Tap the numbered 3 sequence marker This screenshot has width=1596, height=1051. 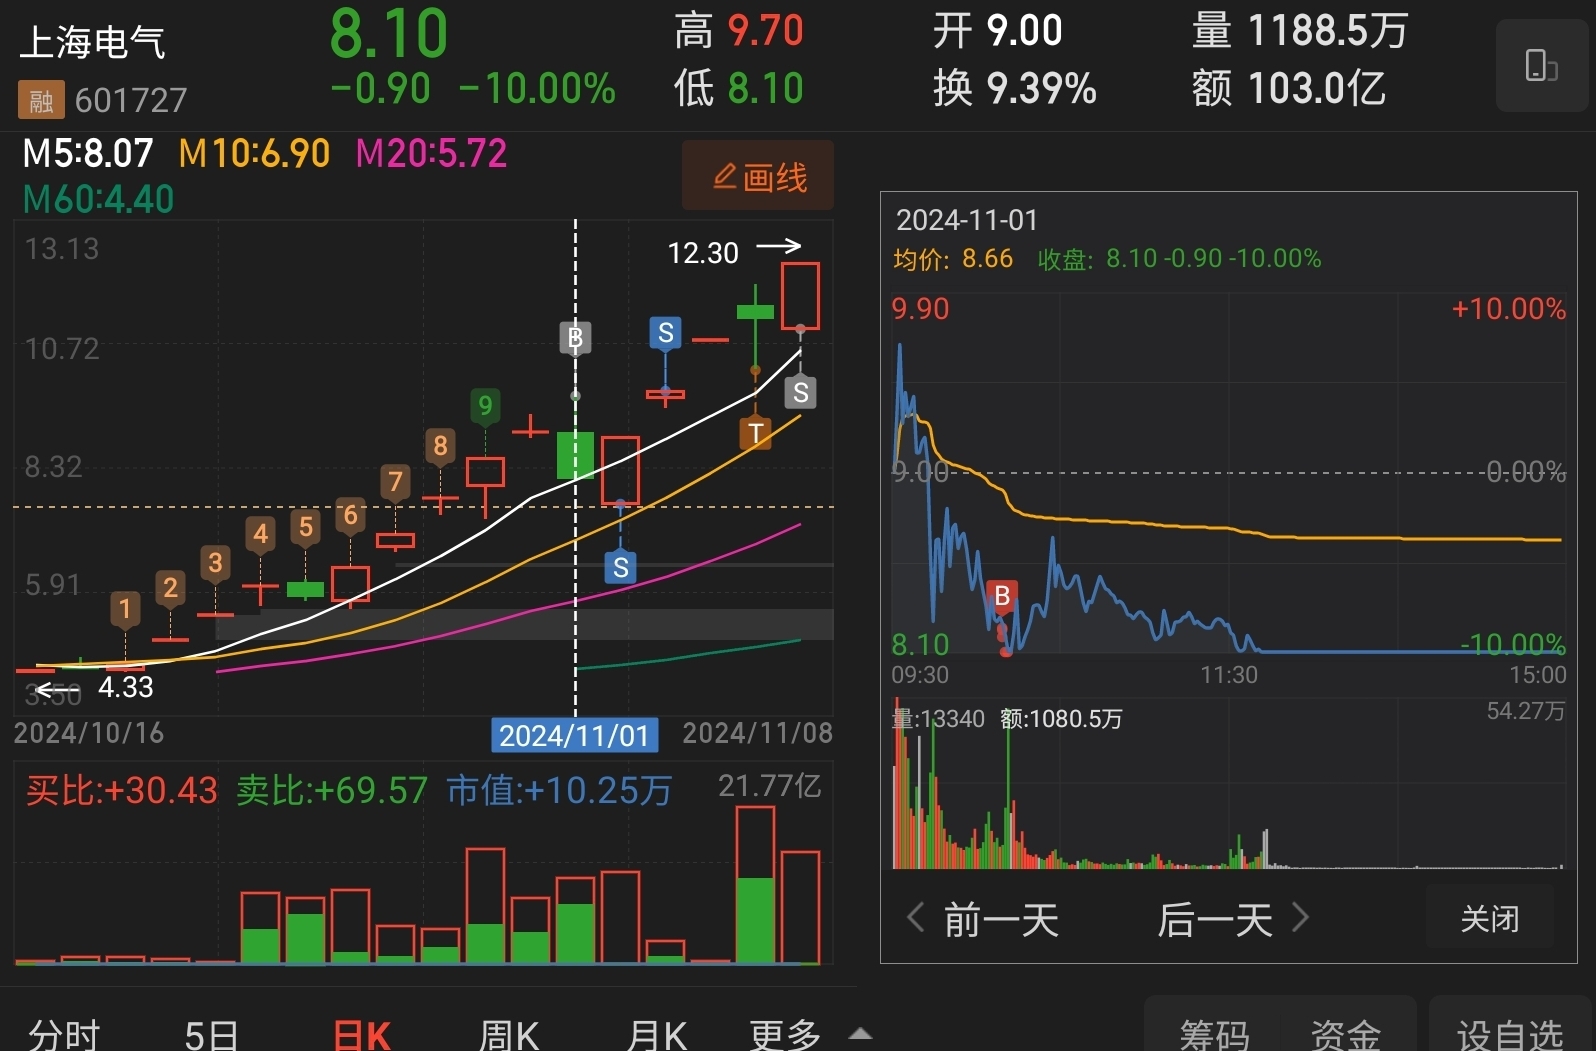(215, 563)
